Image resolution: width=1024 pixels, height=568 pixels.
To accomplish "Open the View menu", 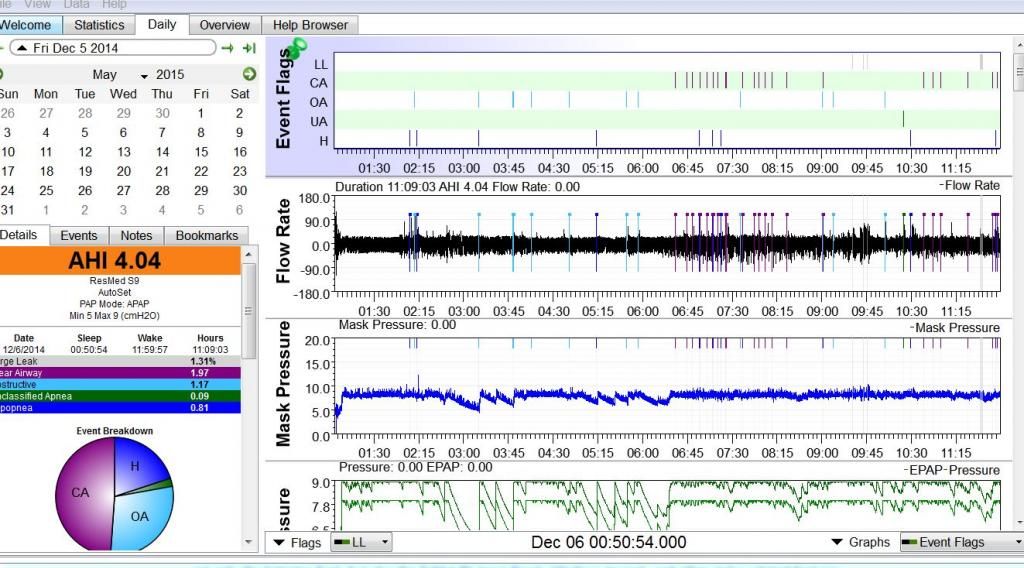I will 37,5.
